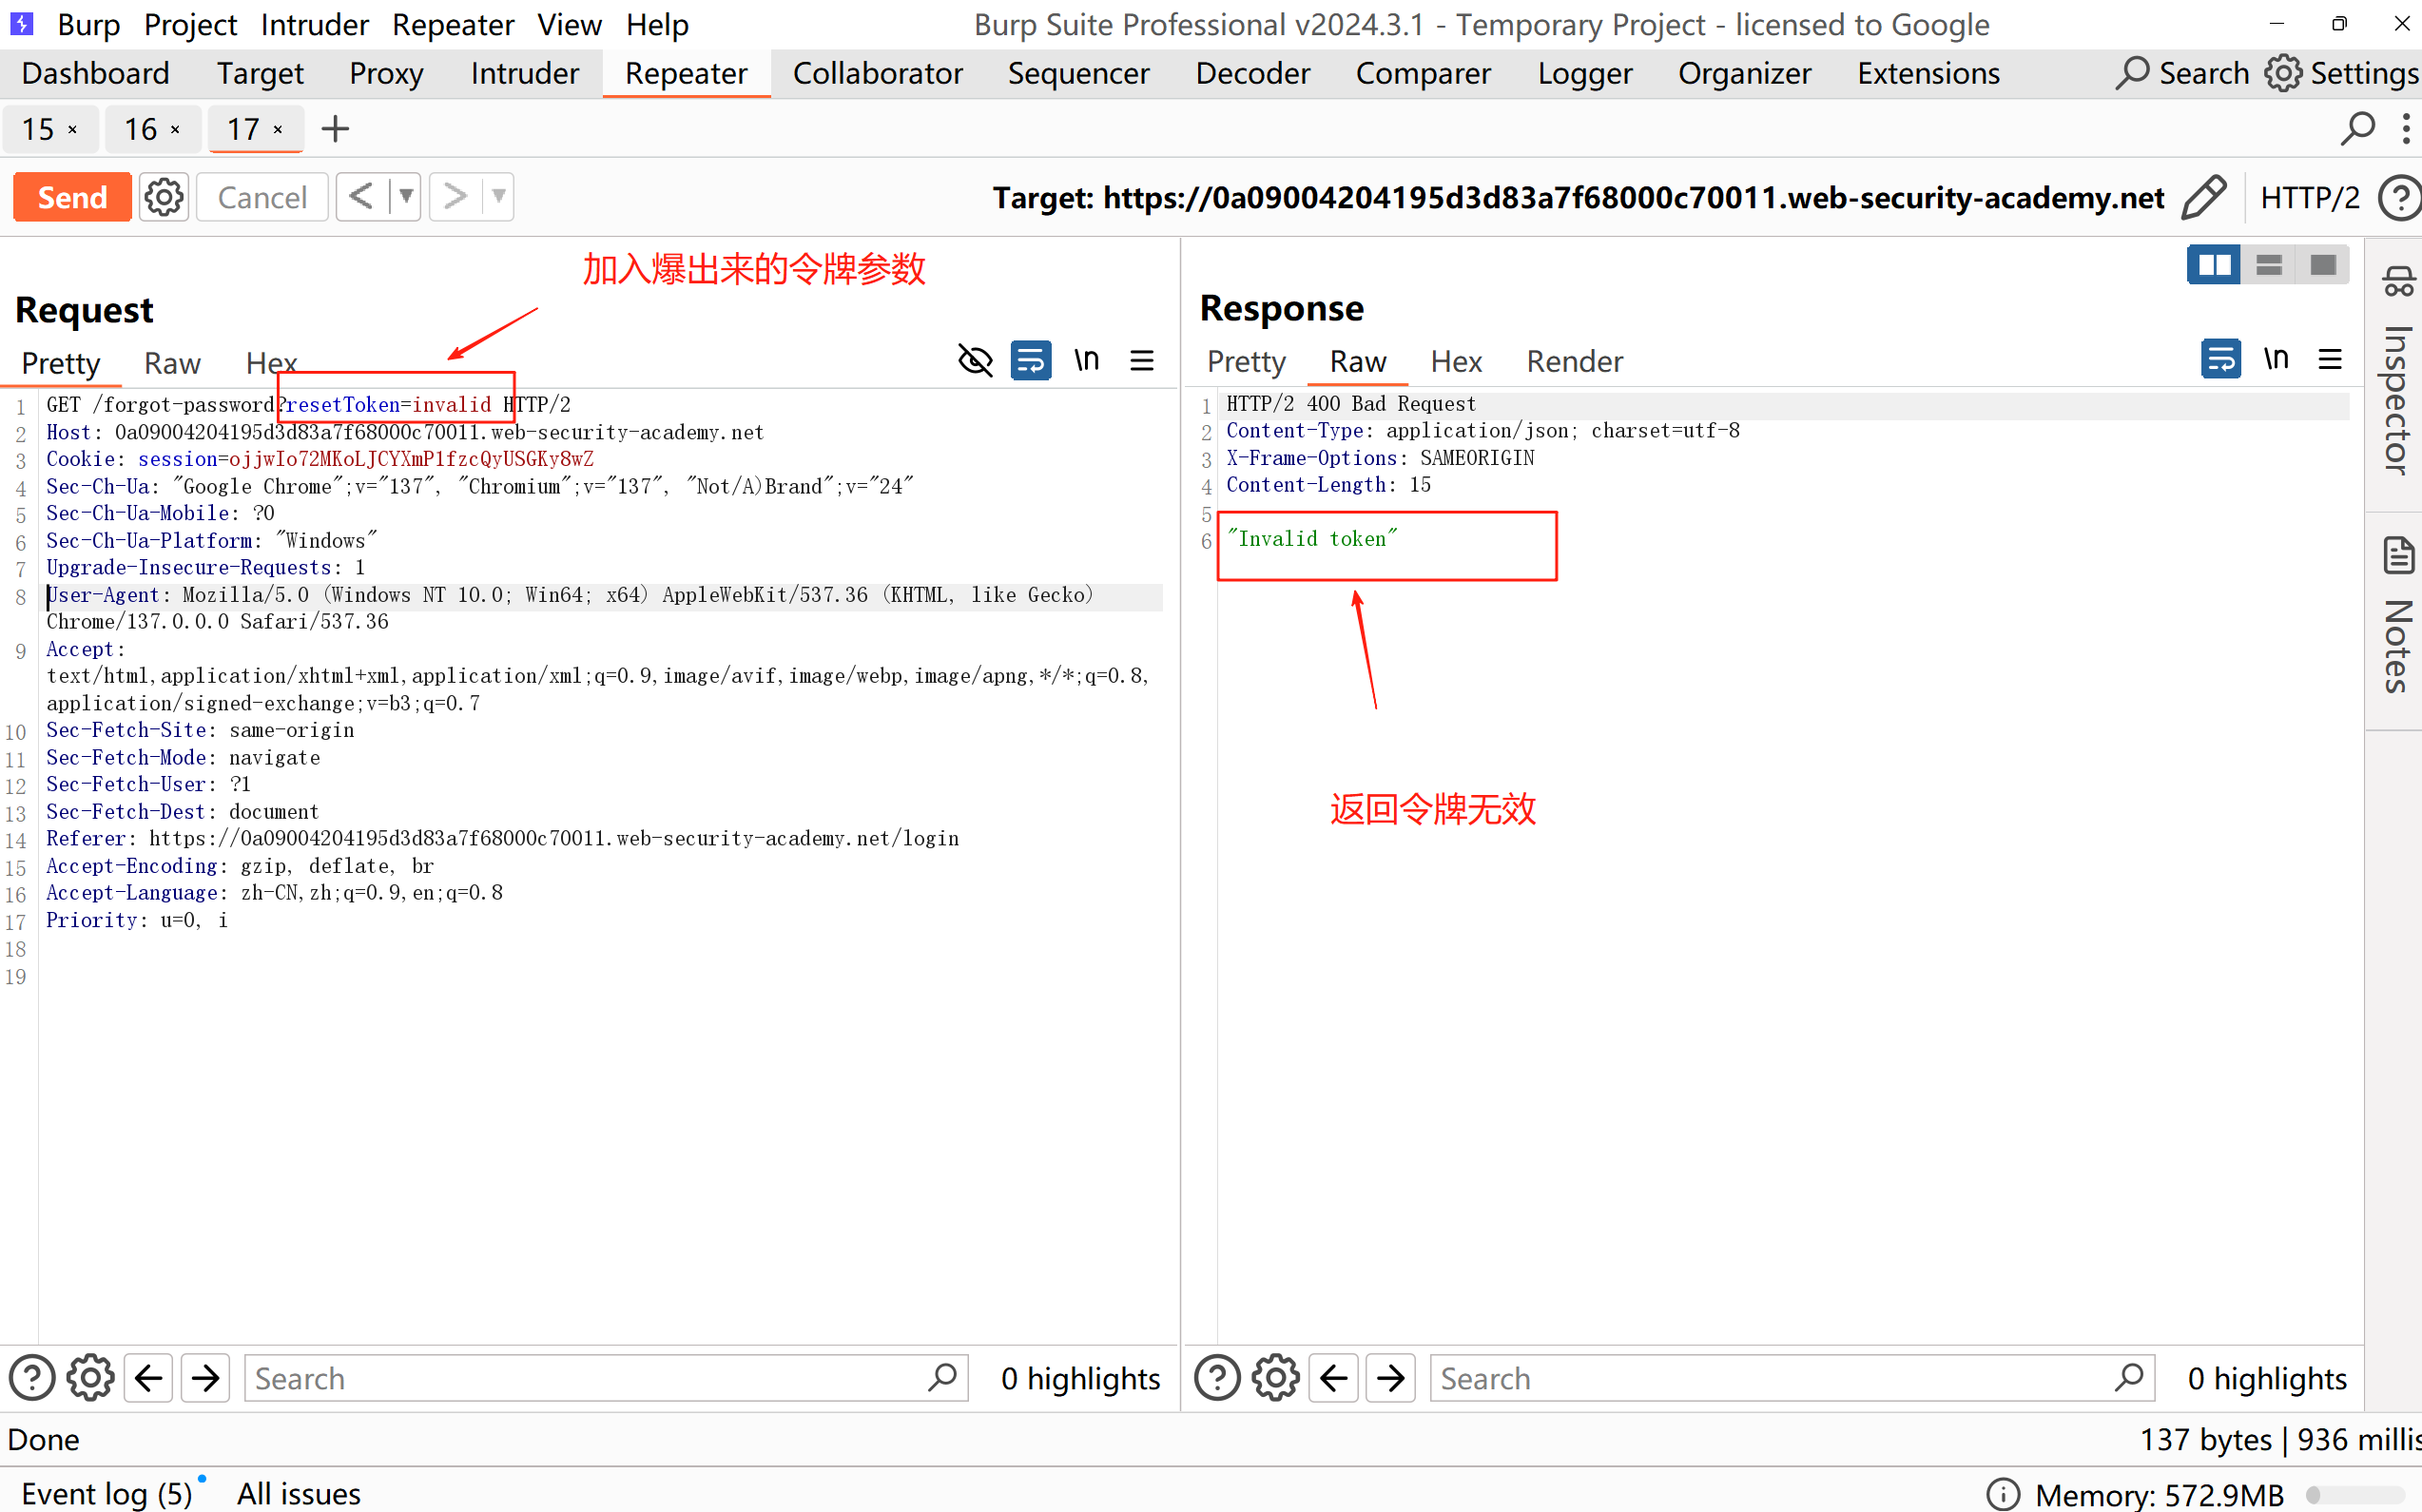Toggle request line wrap button

click(x=1030, y=360)
